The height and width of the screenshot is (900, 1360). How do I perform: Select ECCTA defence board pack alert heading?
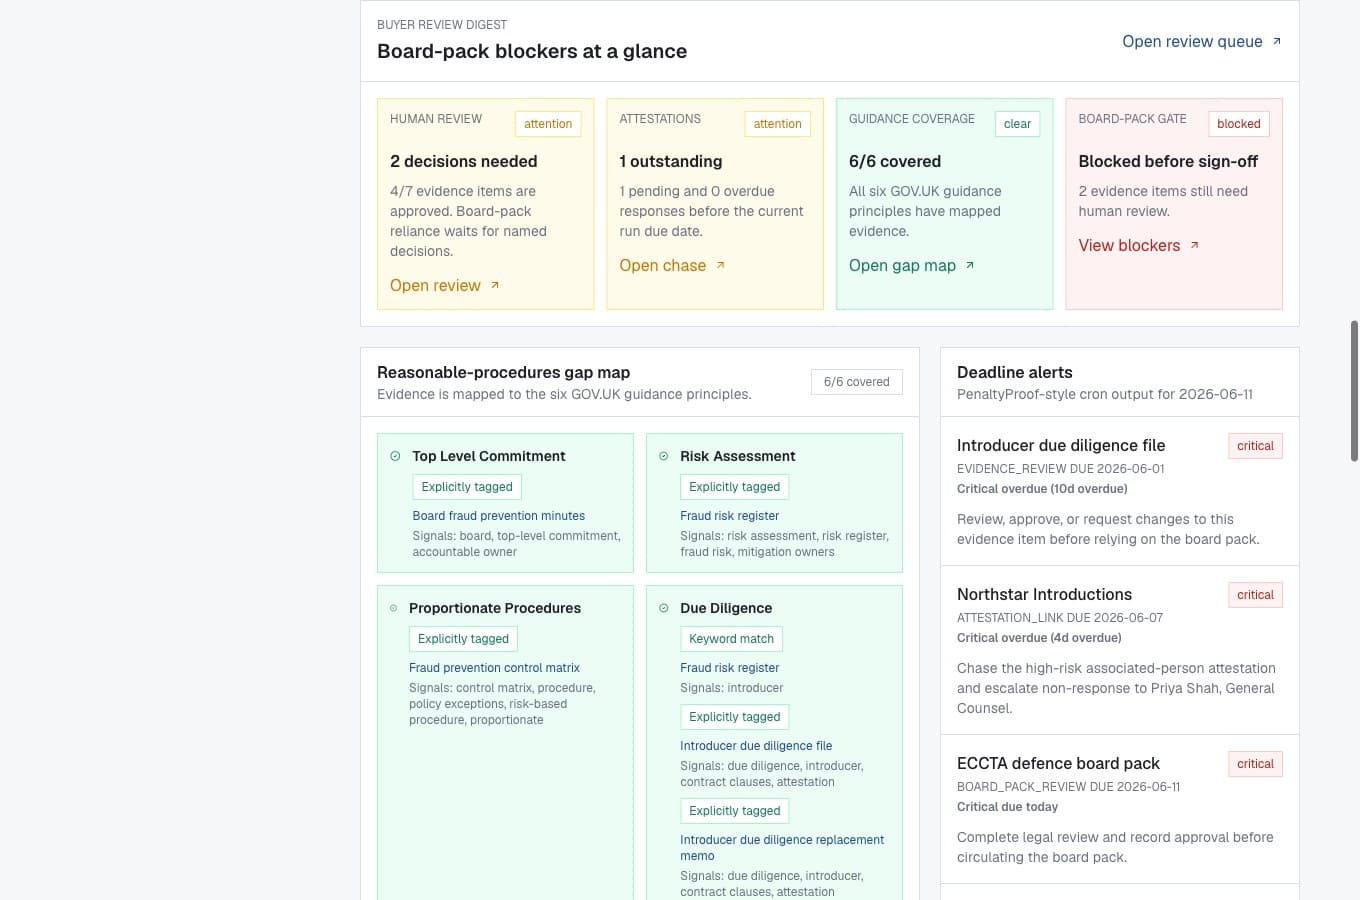(x=1058, y=764)
